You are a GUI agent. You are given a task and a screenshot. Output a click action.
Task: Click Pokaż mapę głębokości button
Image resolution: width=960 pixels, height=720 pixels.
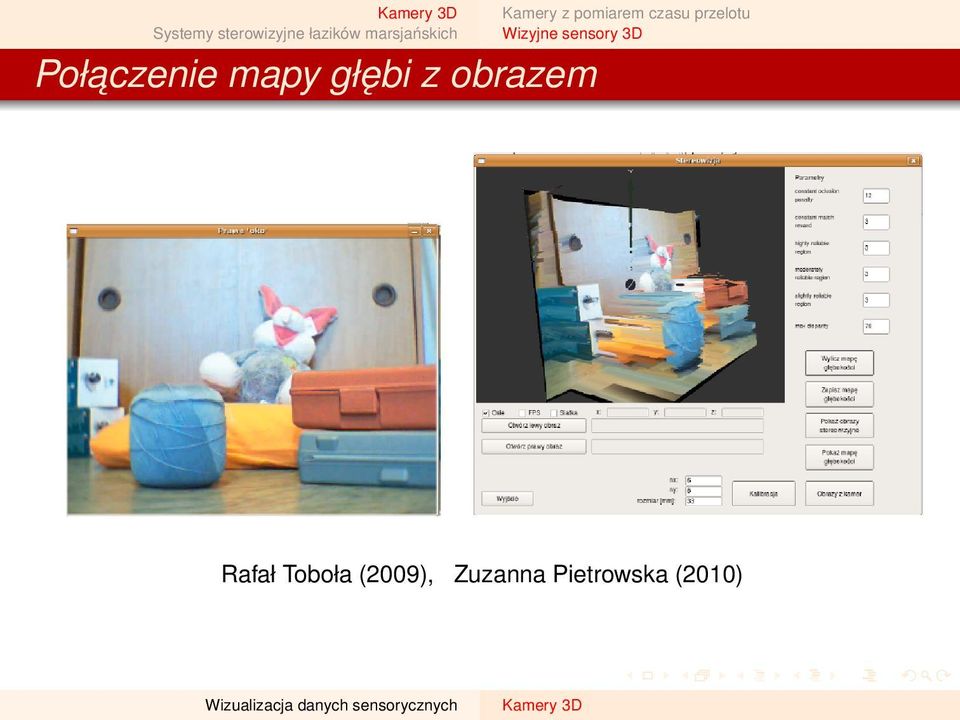pyautogui.click(x=839, y=457)
